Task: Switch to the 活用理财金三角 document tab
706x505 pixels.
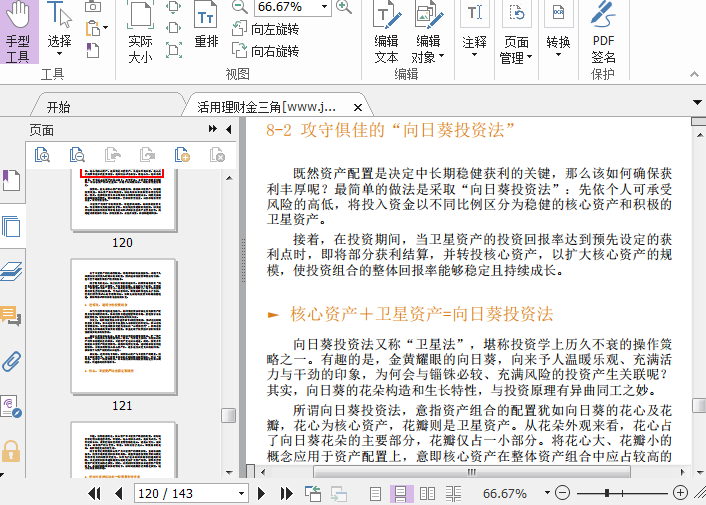Action: (267, 107)
